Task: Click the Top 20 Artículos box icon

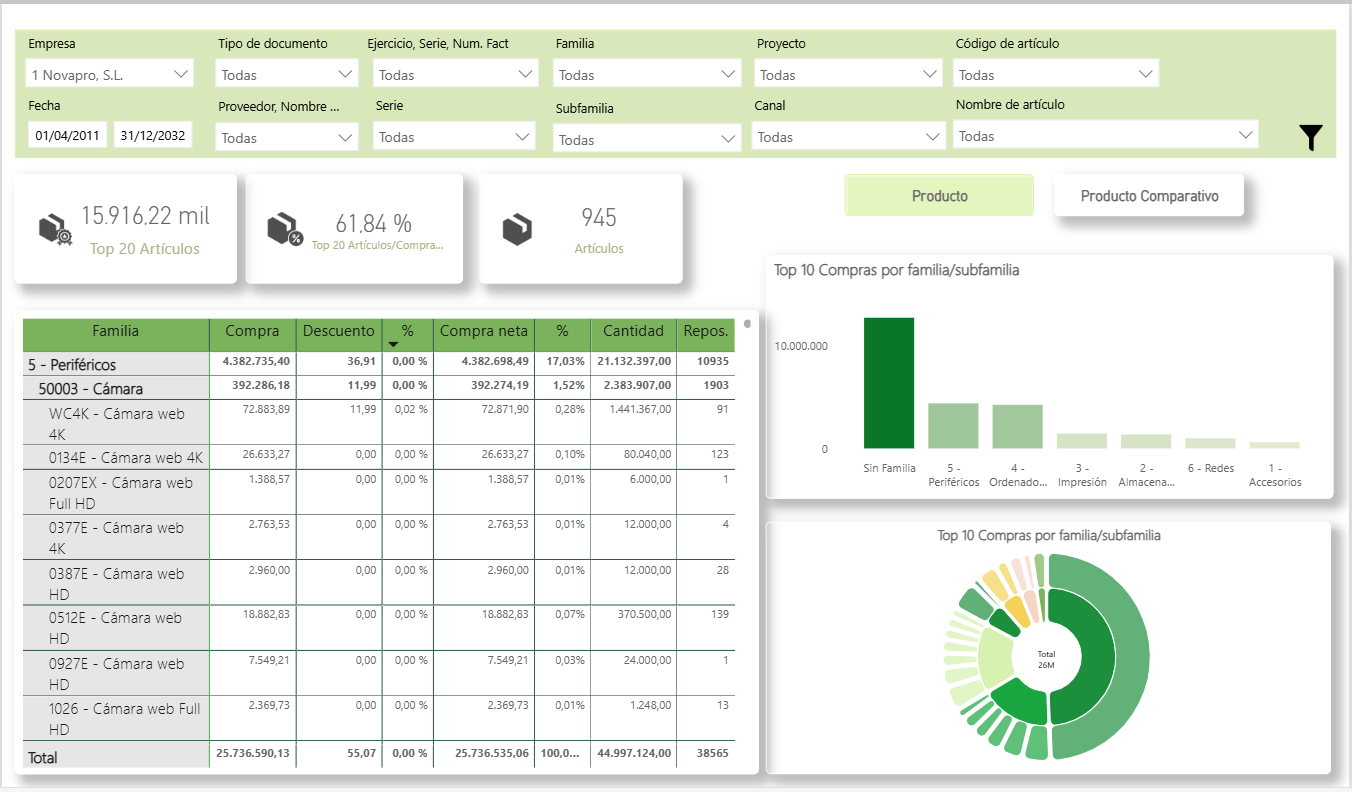Action: 56,229
